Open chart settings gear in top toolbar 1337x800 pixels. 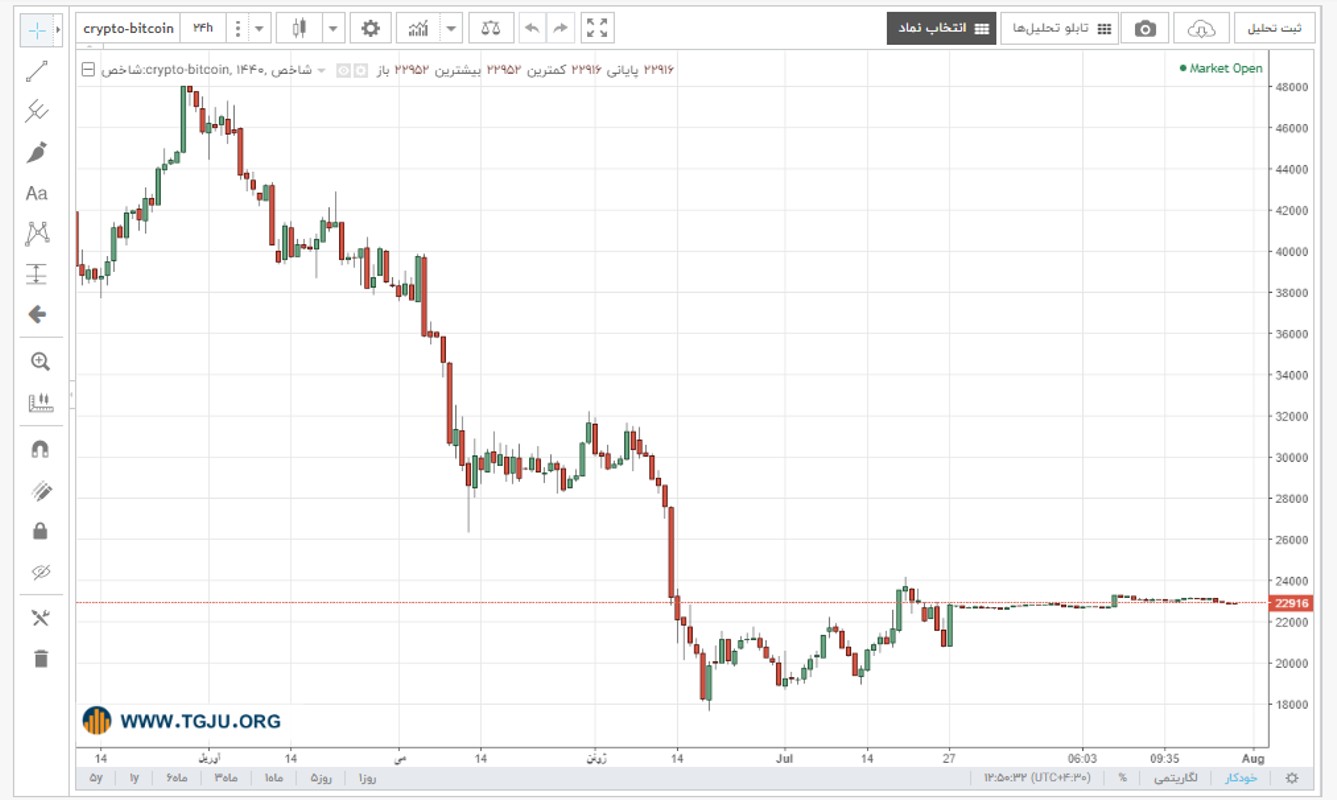click(x=371, y=28)
